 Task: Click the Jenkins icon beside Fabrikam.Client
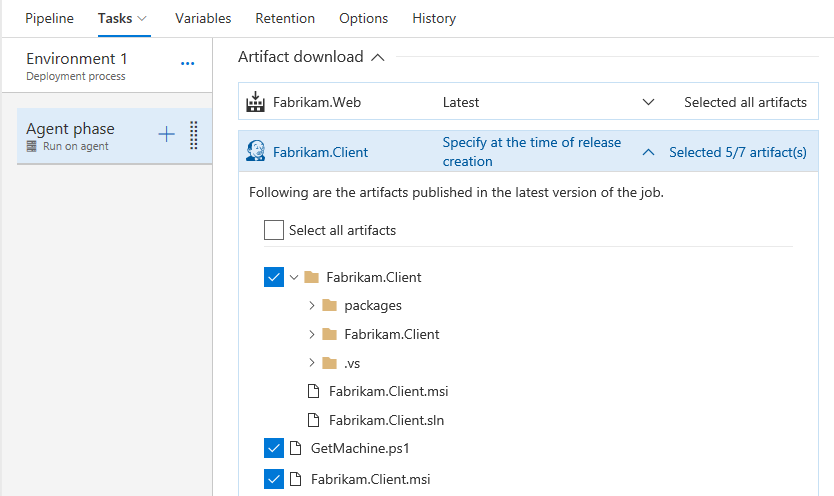[x=255, y=152]
